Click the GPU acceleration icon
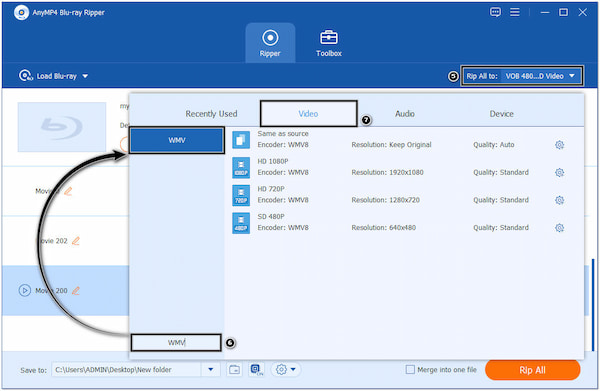 [x=256, y=369]
